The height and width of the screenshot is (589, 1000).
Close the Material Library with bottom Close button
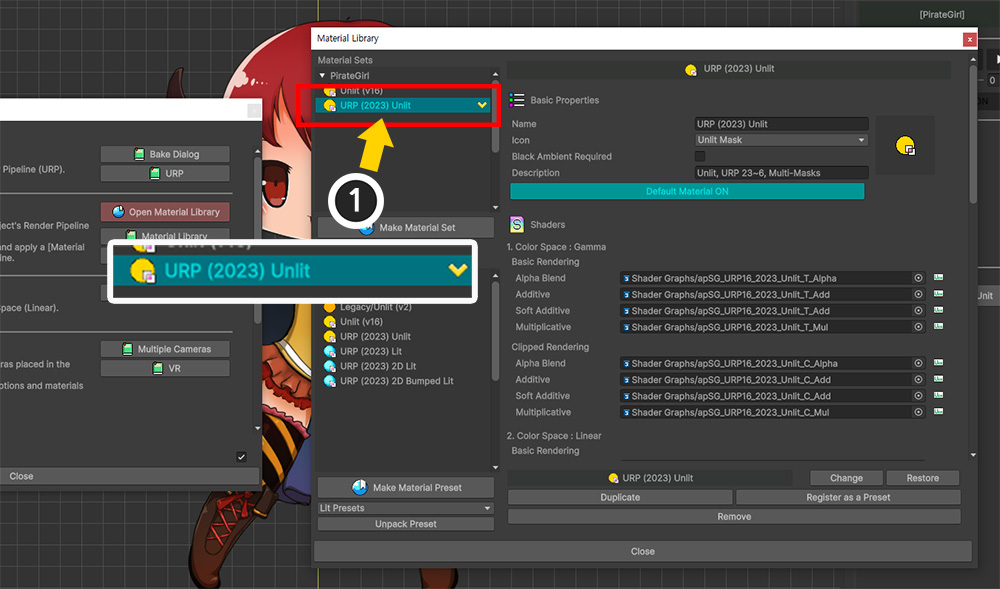pos(643,551)
